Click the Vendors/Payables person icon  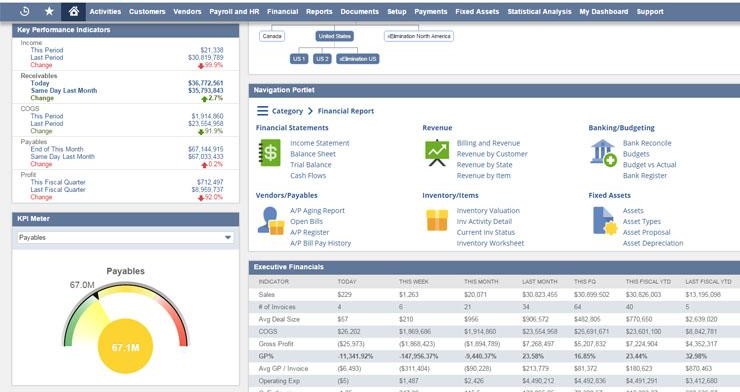click(271, 220)
